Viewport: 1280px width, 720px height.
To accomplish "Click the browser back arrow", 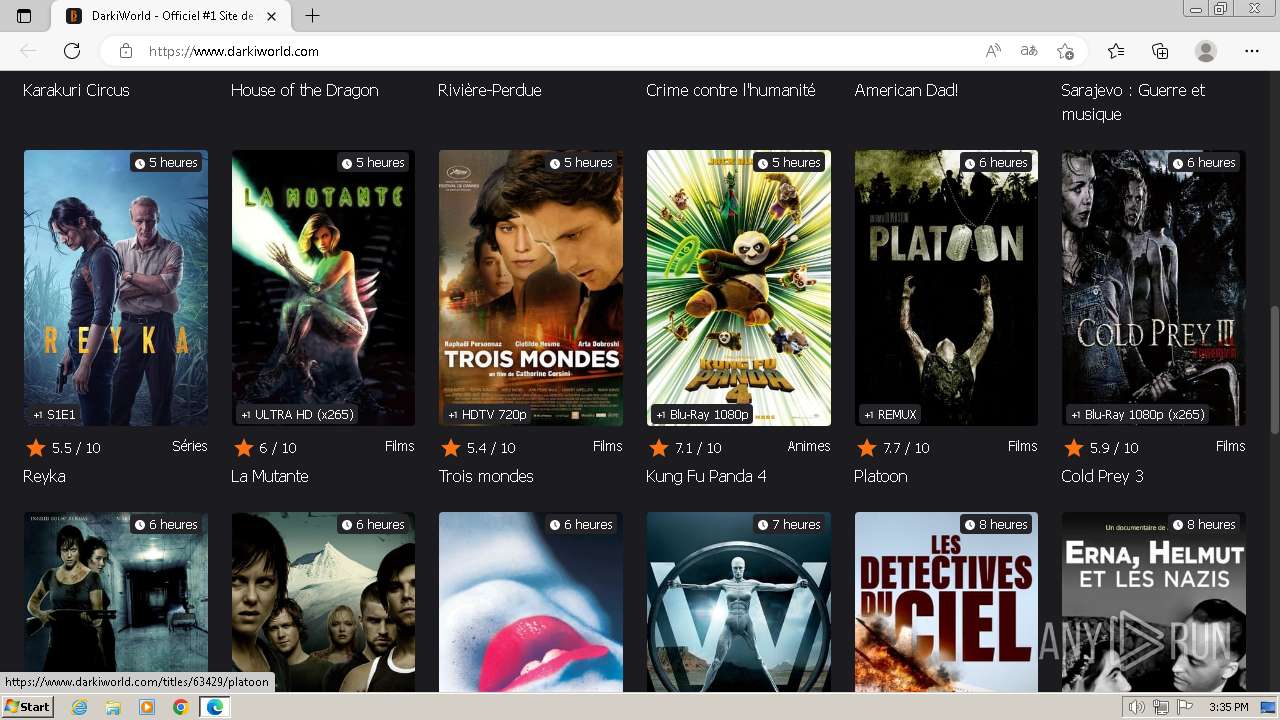I will coord(28,51).
